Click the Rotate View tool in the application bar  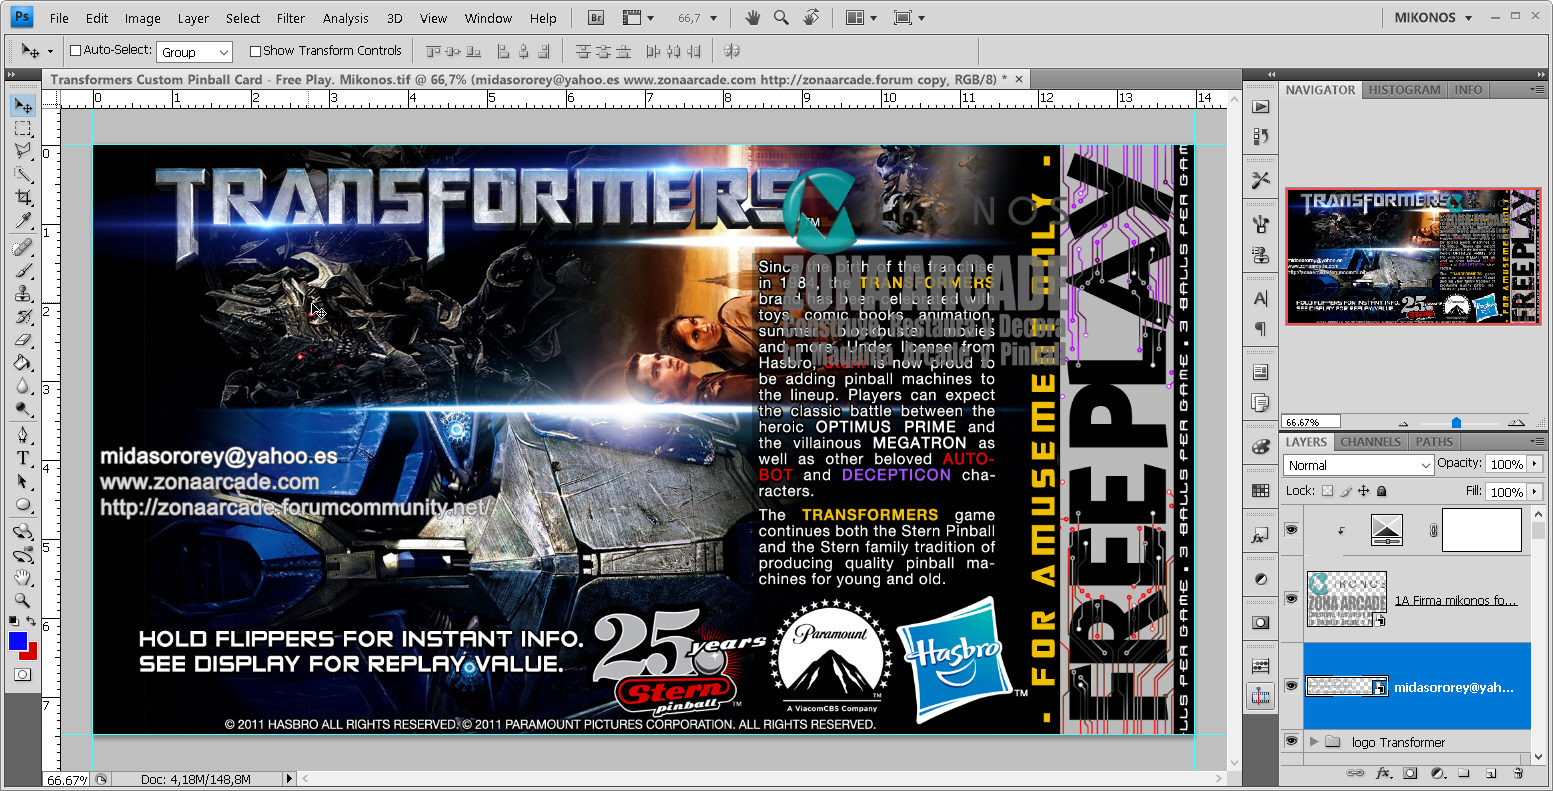(811, 18)
